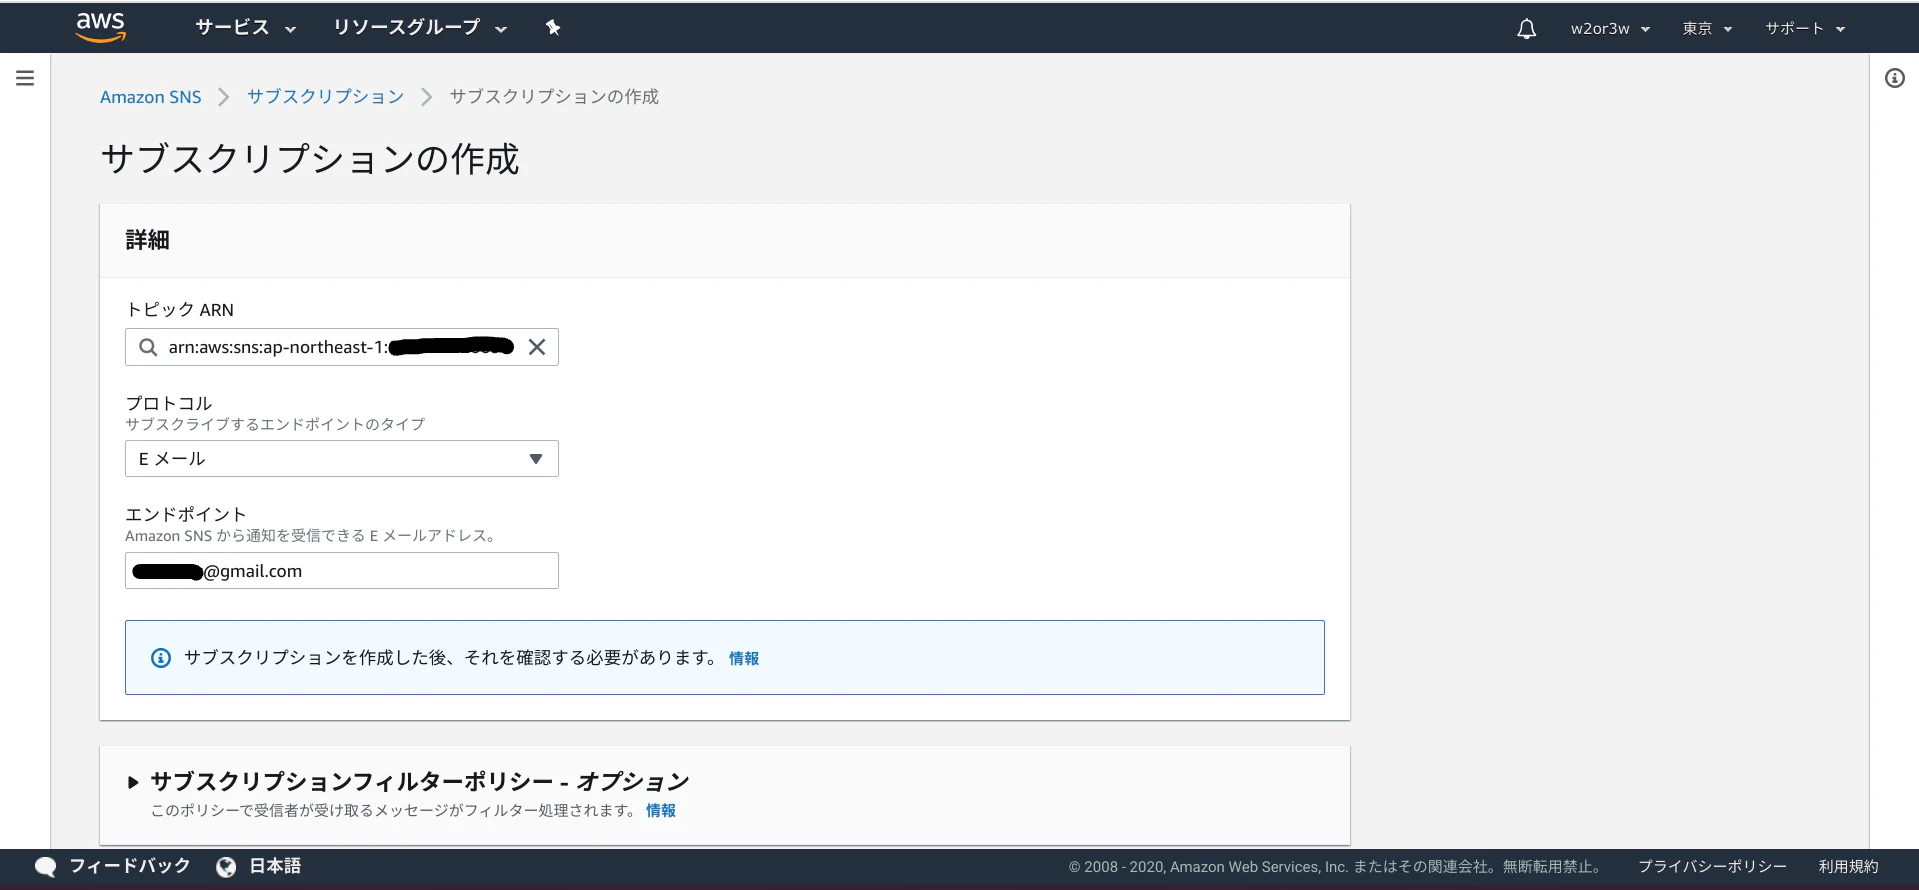Open the 東京 region selector
The image size is (1919, 890).
1707,29
